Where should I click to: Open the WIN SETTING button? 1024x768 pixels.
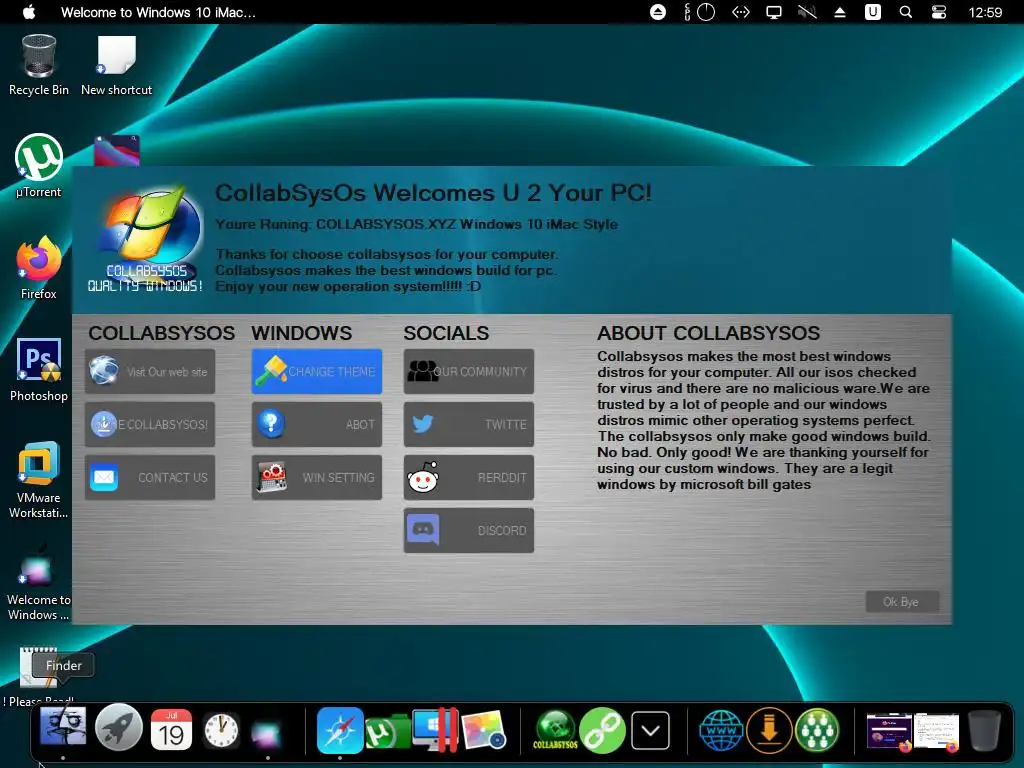pyautogui.click(x=317, y=477)
